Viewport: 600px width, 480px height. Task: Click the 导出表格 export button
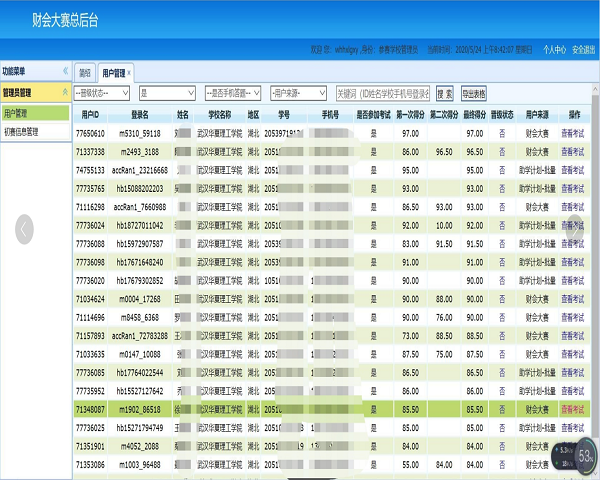coord(474,93)
